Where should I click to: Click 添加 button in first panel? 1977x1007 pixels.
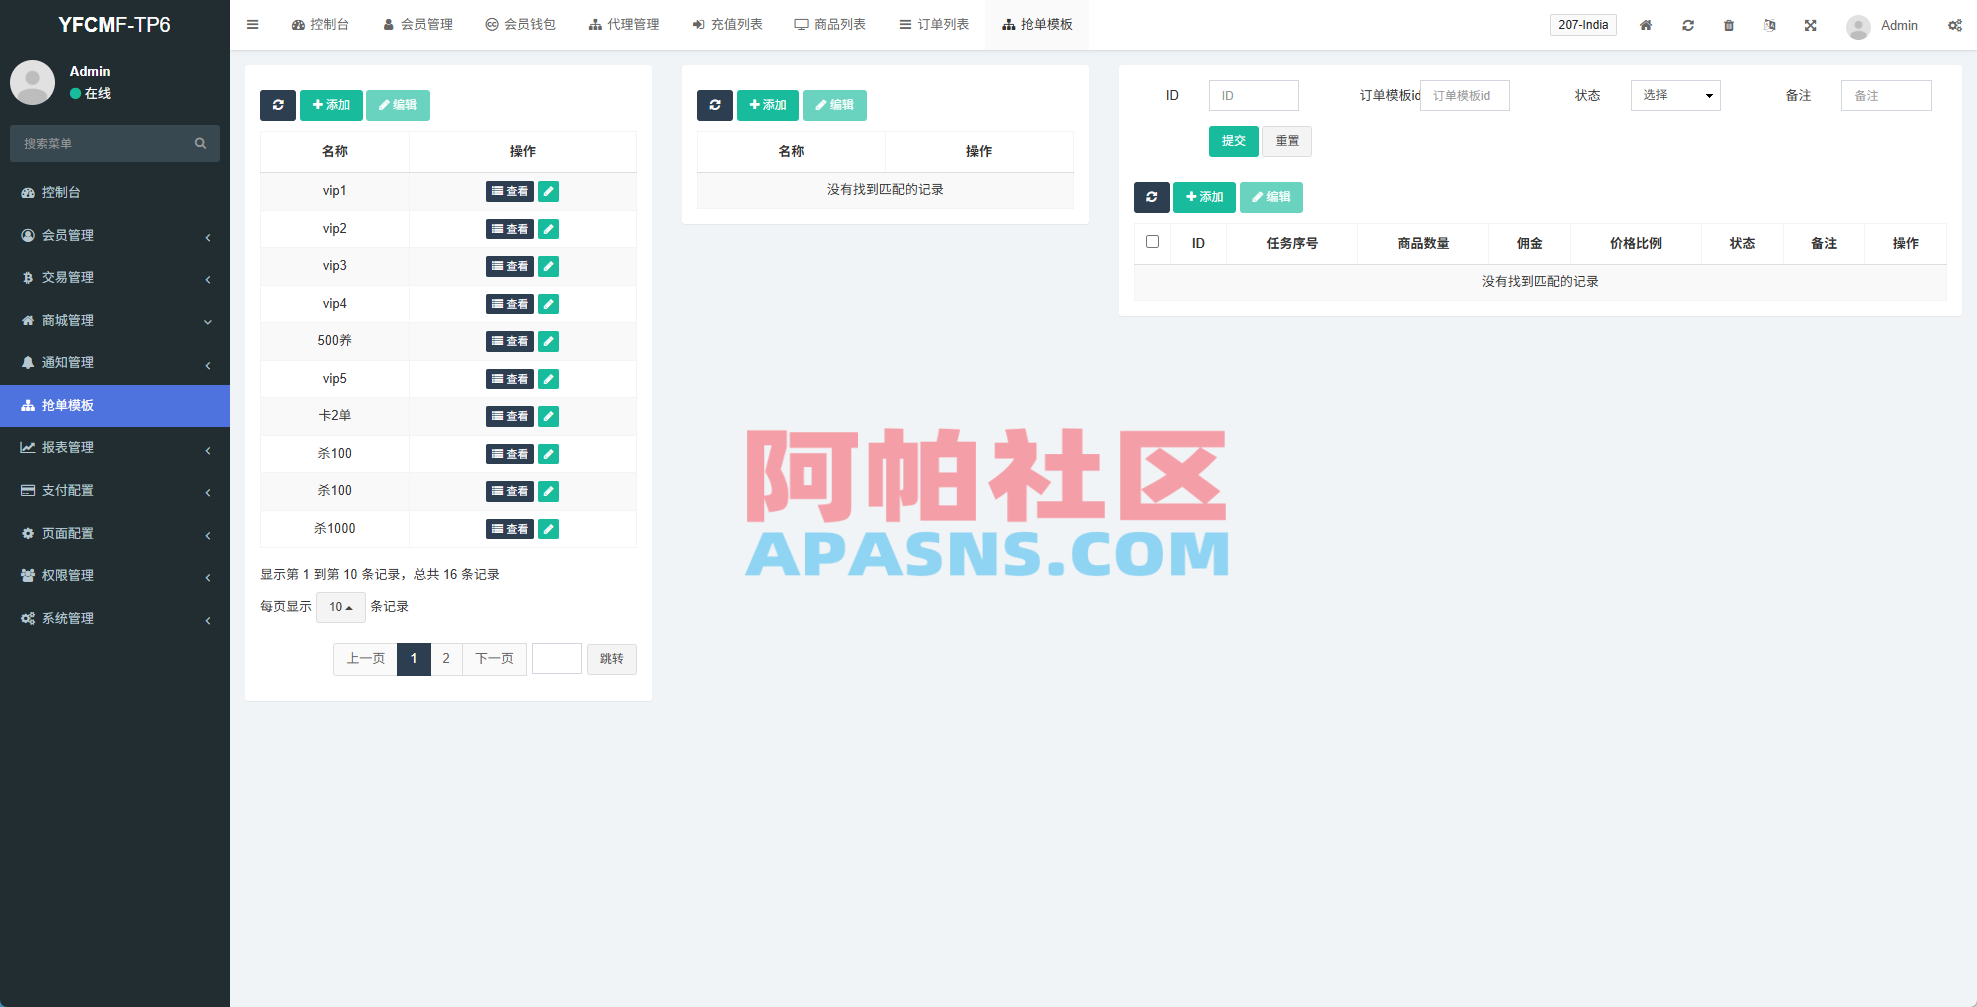click(x=331, y=105)
